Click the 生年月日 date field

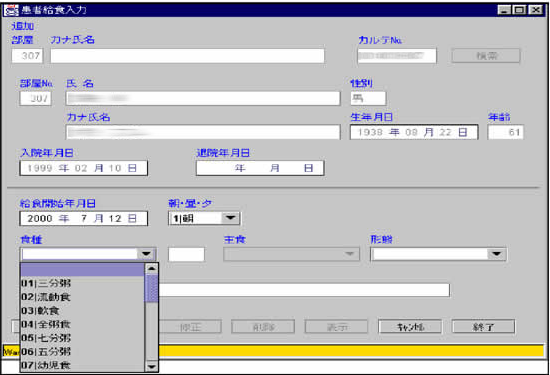click(414, 132)
